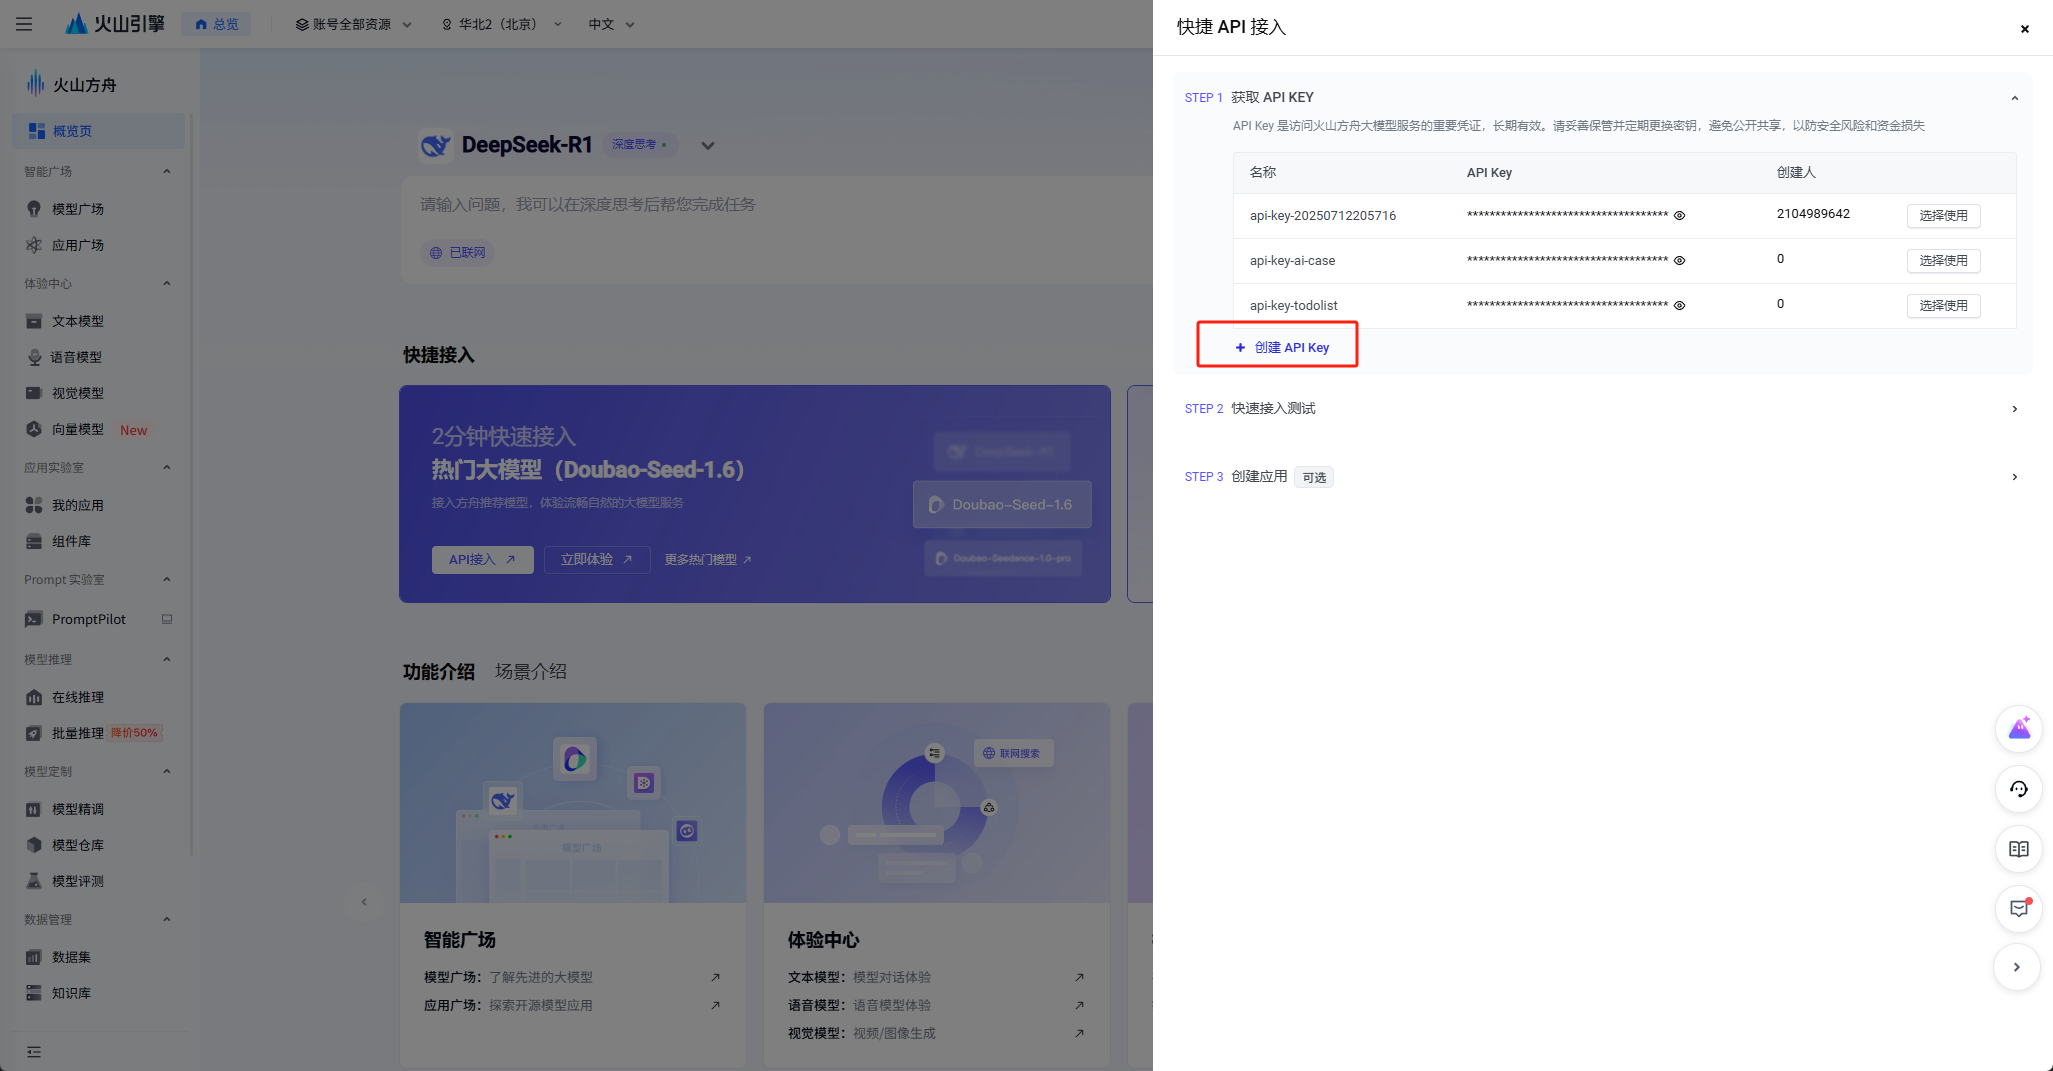Close the 快捷 API 接入 panel
The image size is (2053, 1071).
2025,28
